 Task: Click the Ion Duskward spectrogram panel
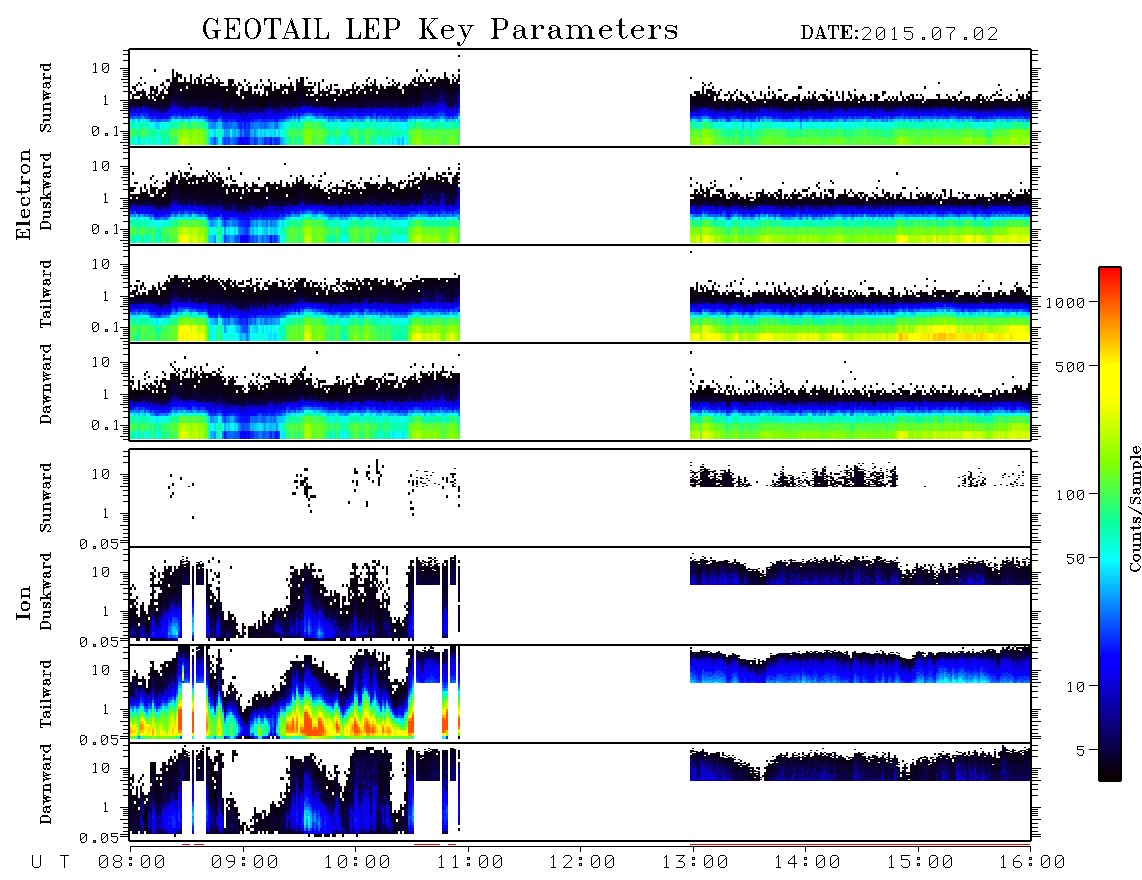point(580,596)
